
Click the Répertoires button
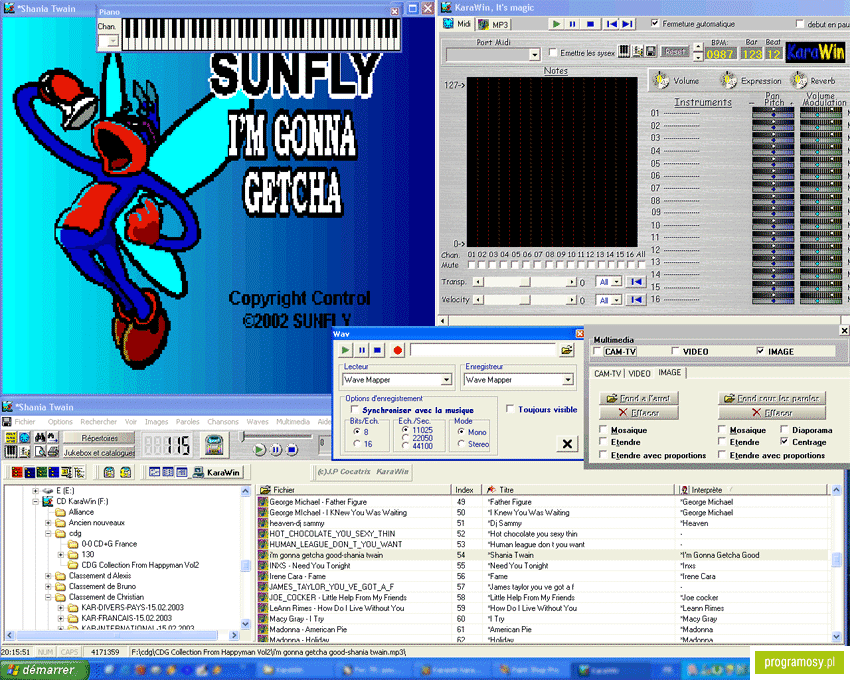coord(99,438)
